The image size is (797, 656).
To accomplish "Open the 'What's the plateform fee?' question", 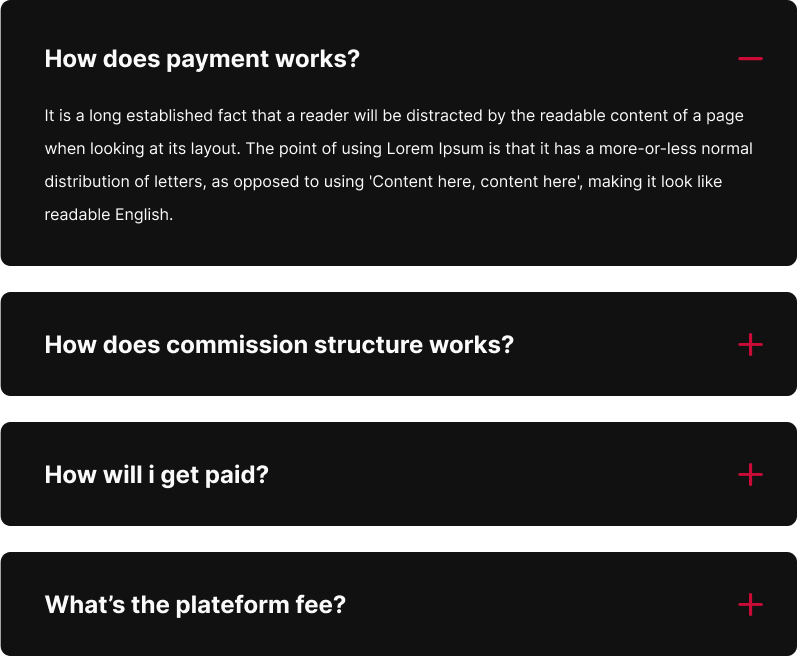I will 195,605.
